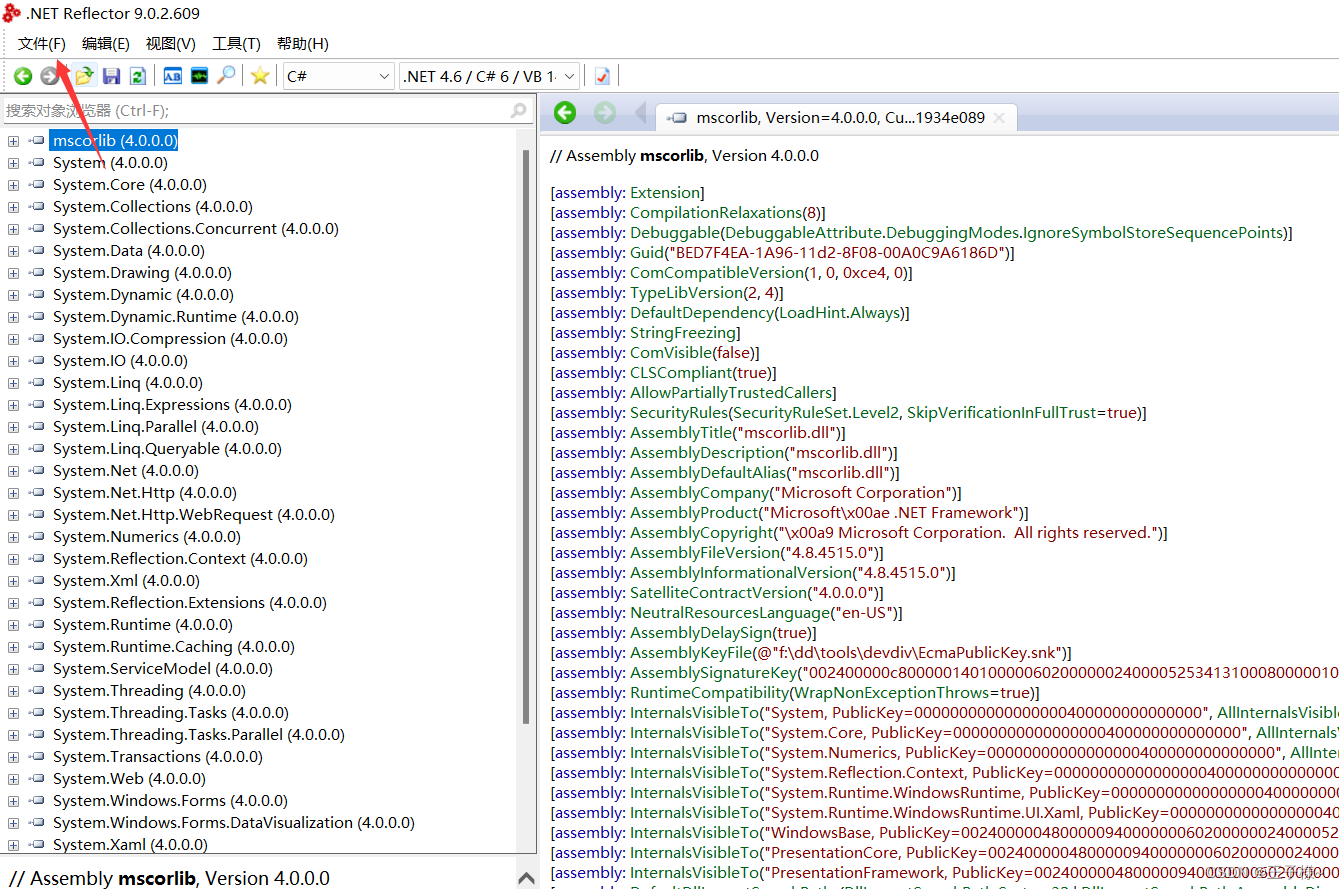Image resolution: width=1339 pixels, height=889 pixels.
Task: Click the assembly icon beside System.Data
Action: pos(37,251)
